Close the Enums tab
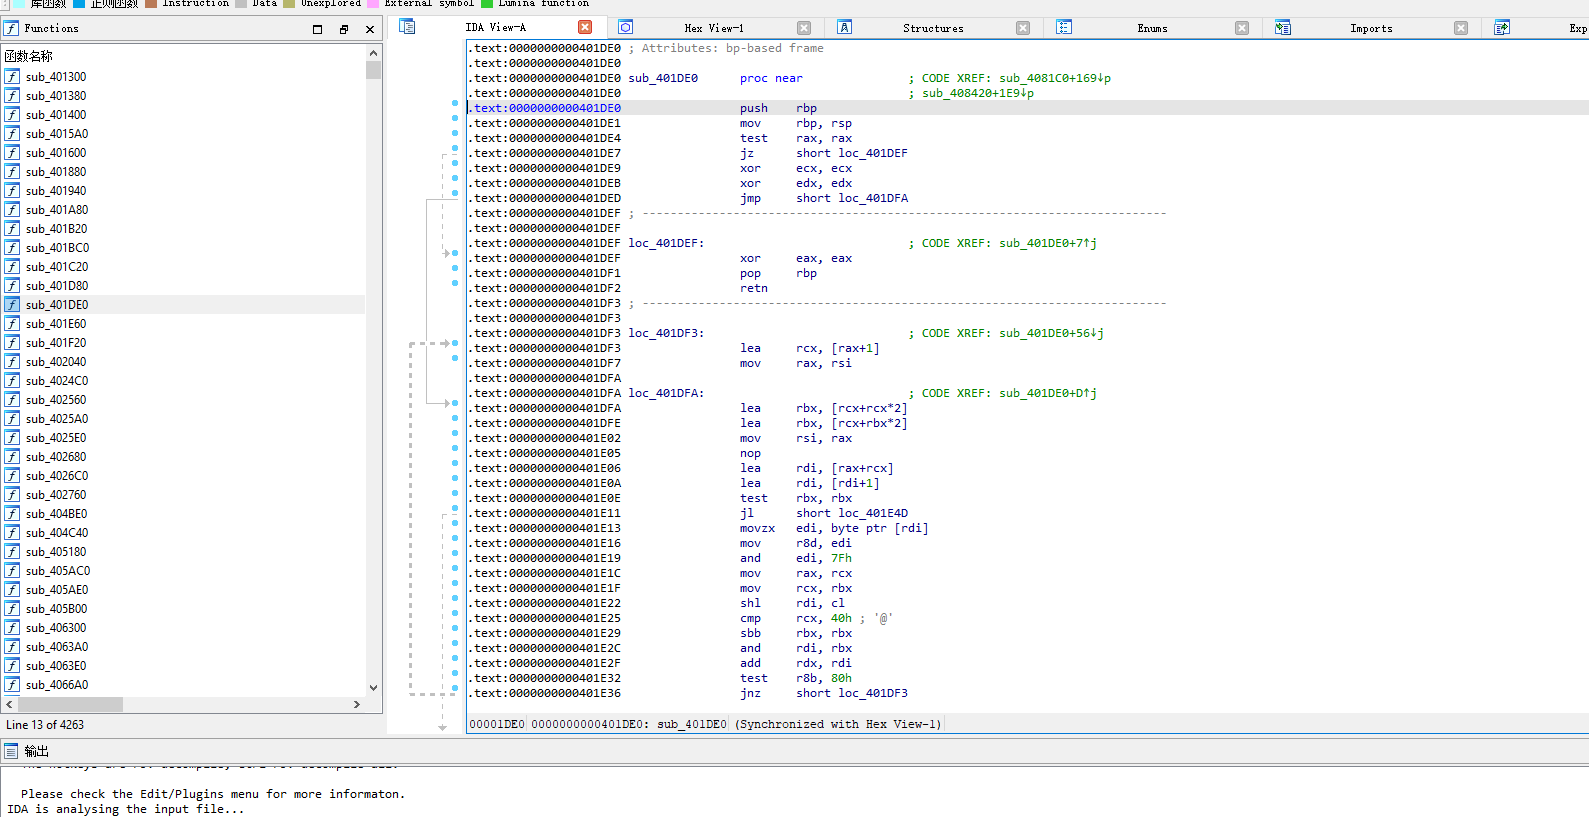1589x817 pixels. click(x=1242, y=28)
